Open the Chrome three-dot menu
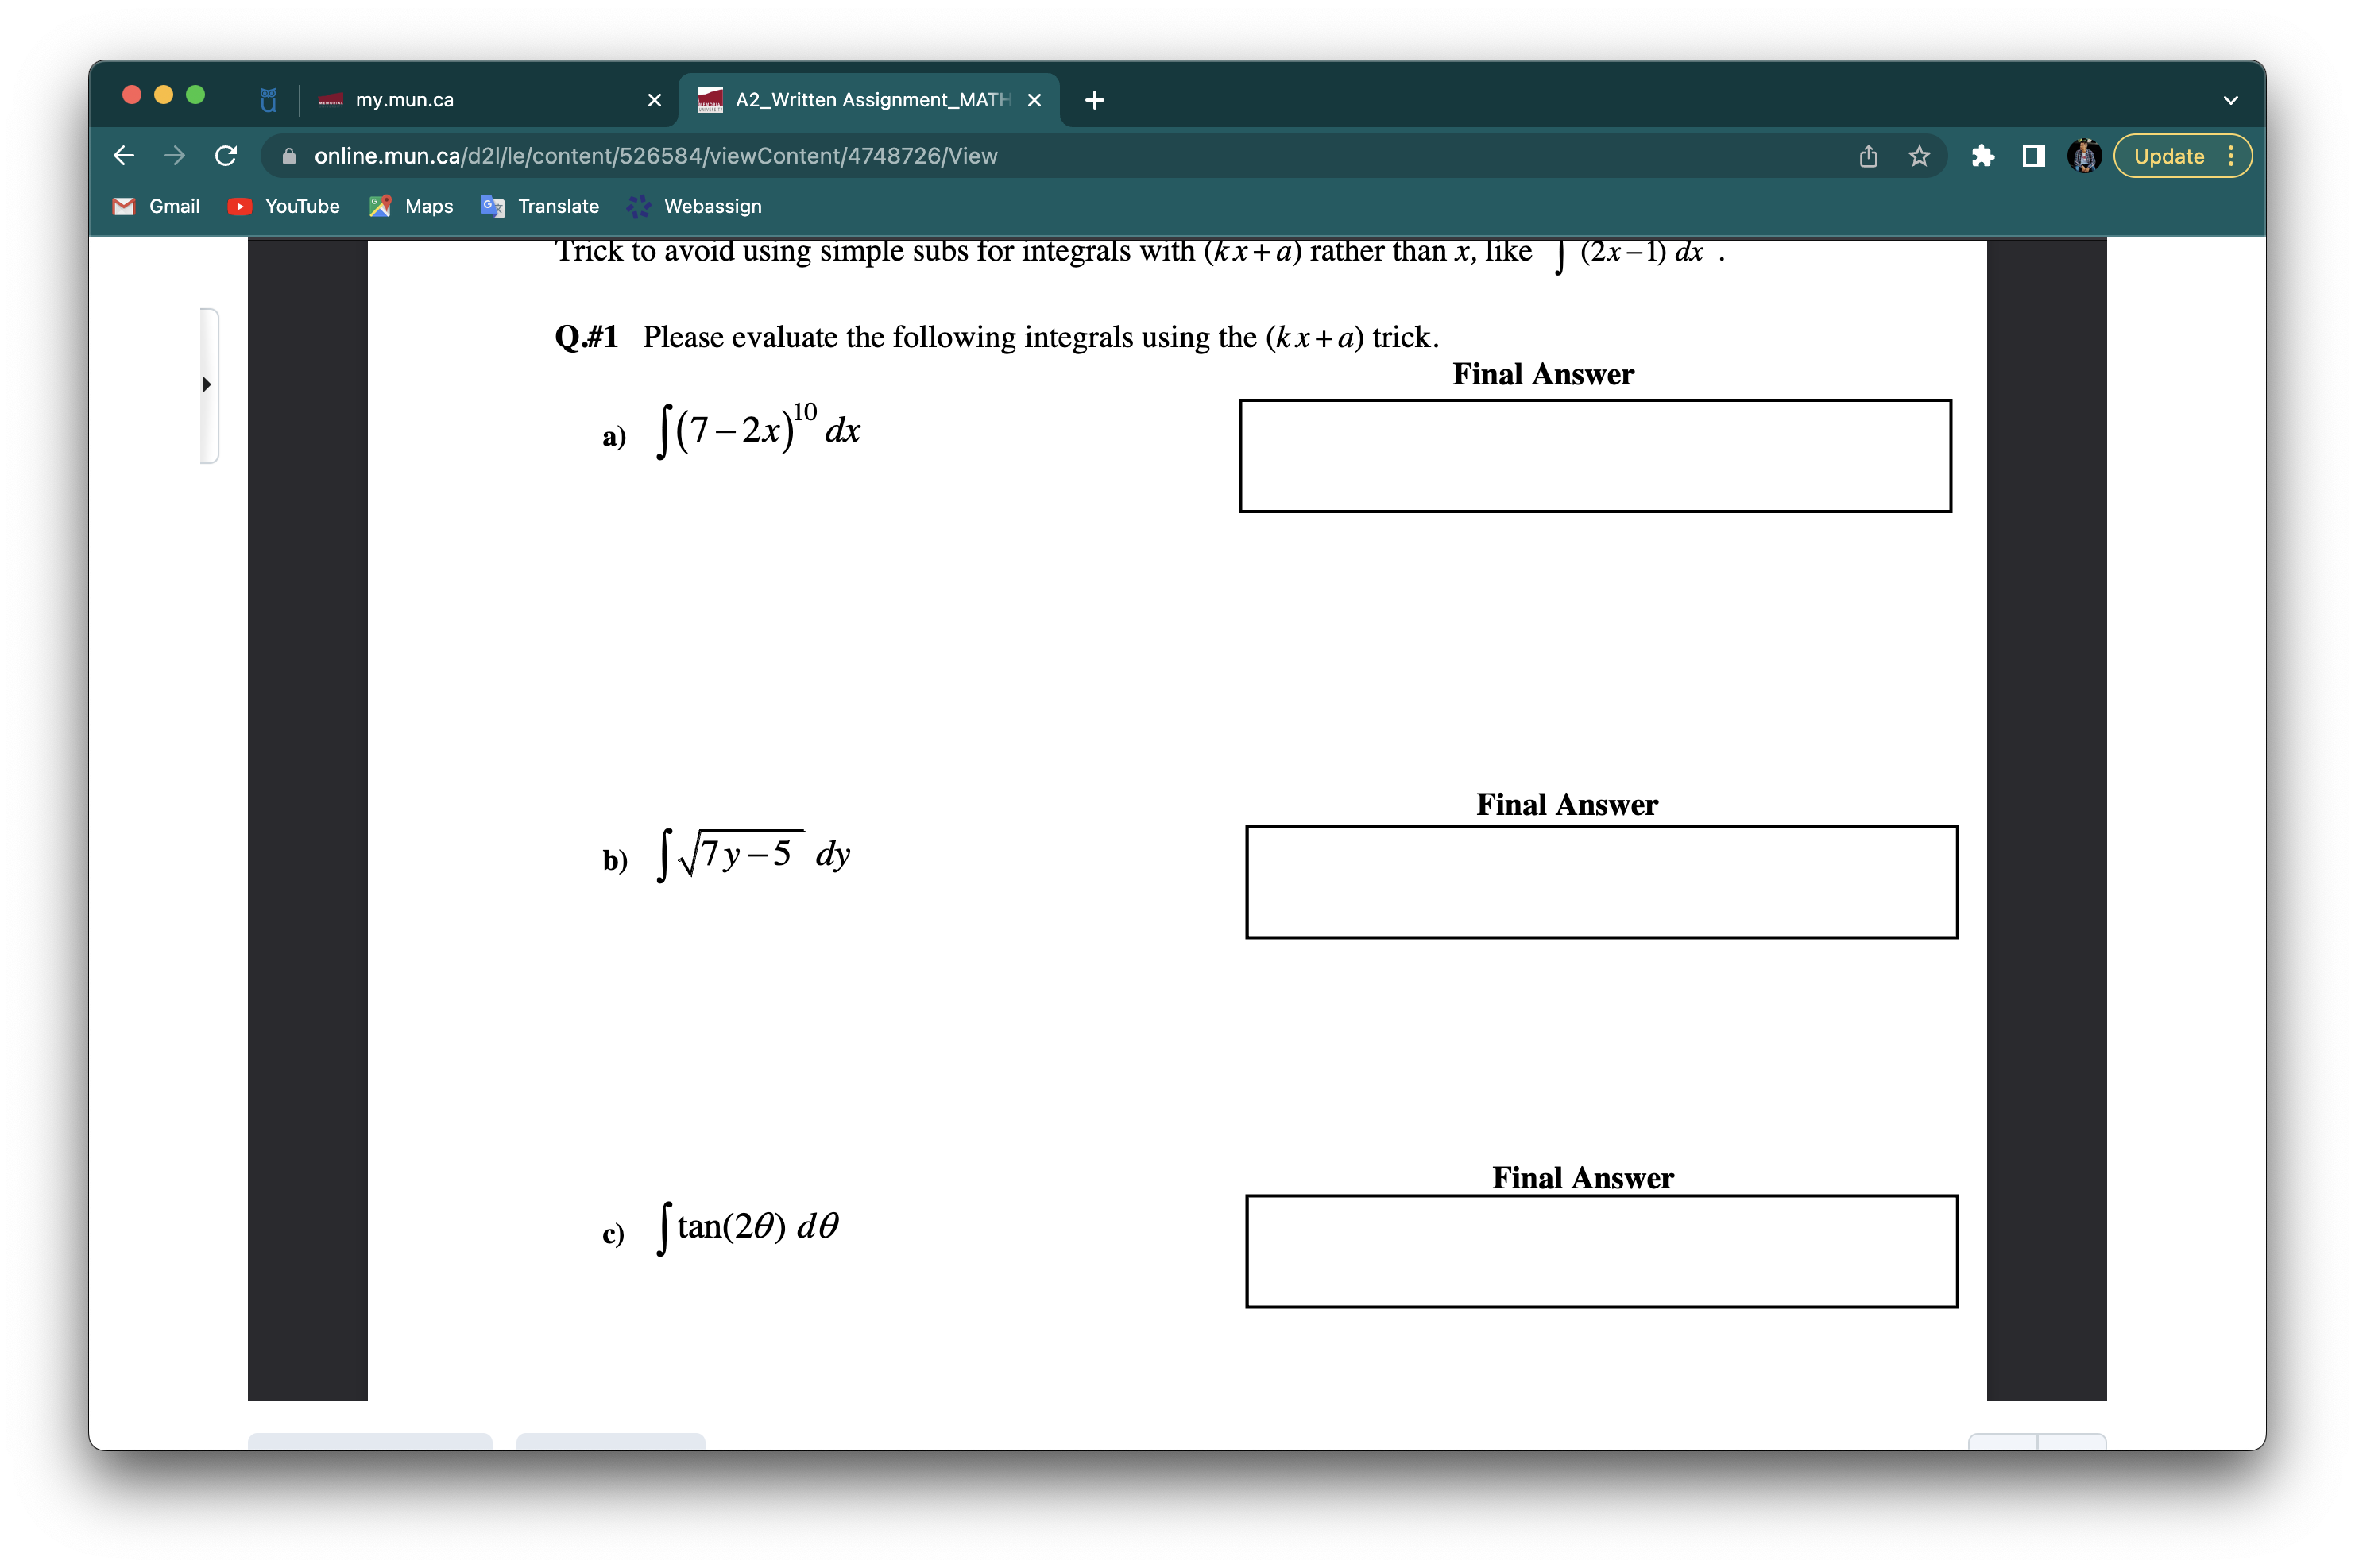 tap(2233, 156)
